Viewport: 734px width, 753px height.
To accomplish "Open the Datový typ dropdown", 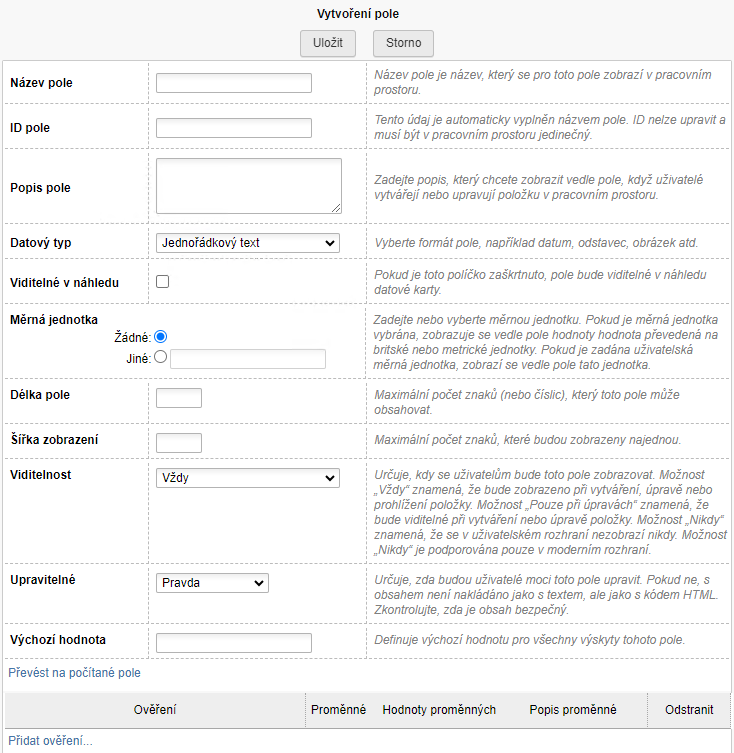I will [x=248, y=243].
